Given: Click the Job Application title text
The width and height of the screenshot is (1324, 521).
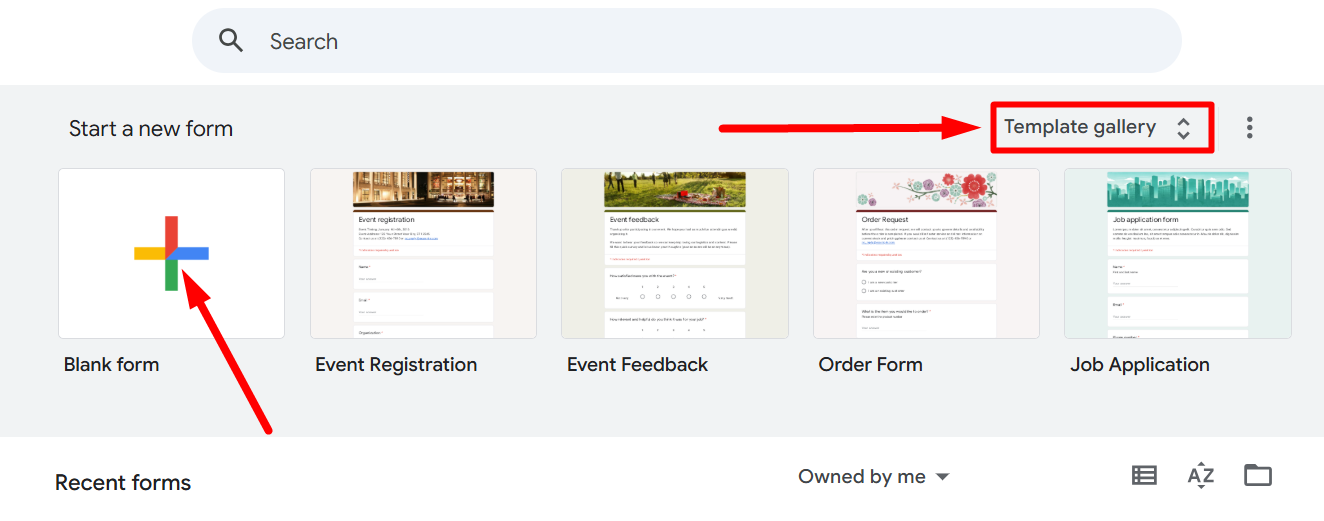Looking at the screenshot, I should (1139, 365).
